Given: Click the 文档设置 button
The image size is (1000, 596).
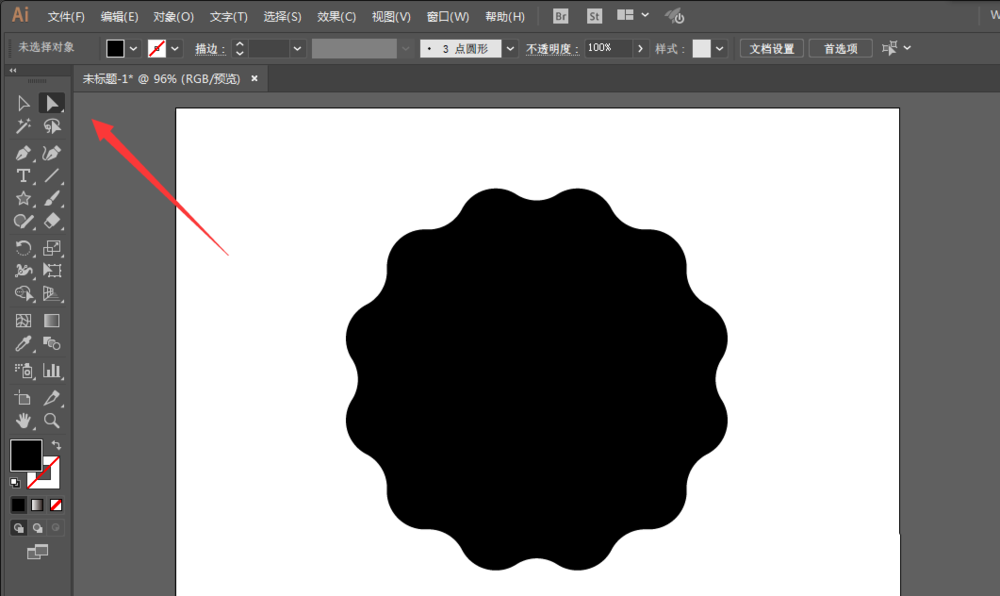Looking at the screenshot, I should click(x=772, y=48).
